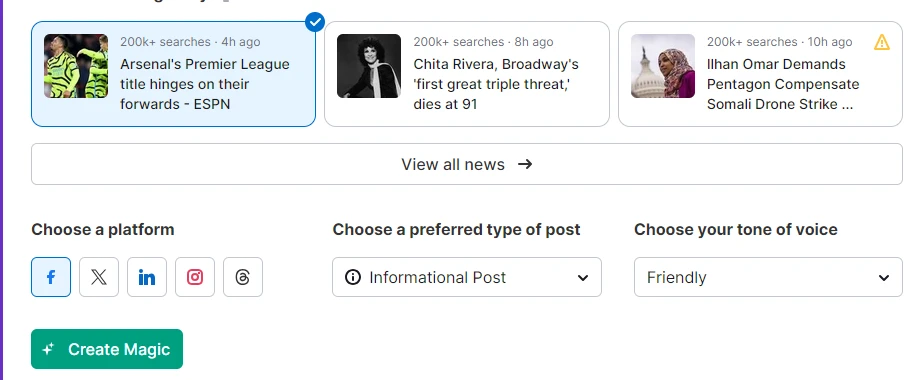Click the Chita Rivera black-and-white photo

[x=369, y=66]
